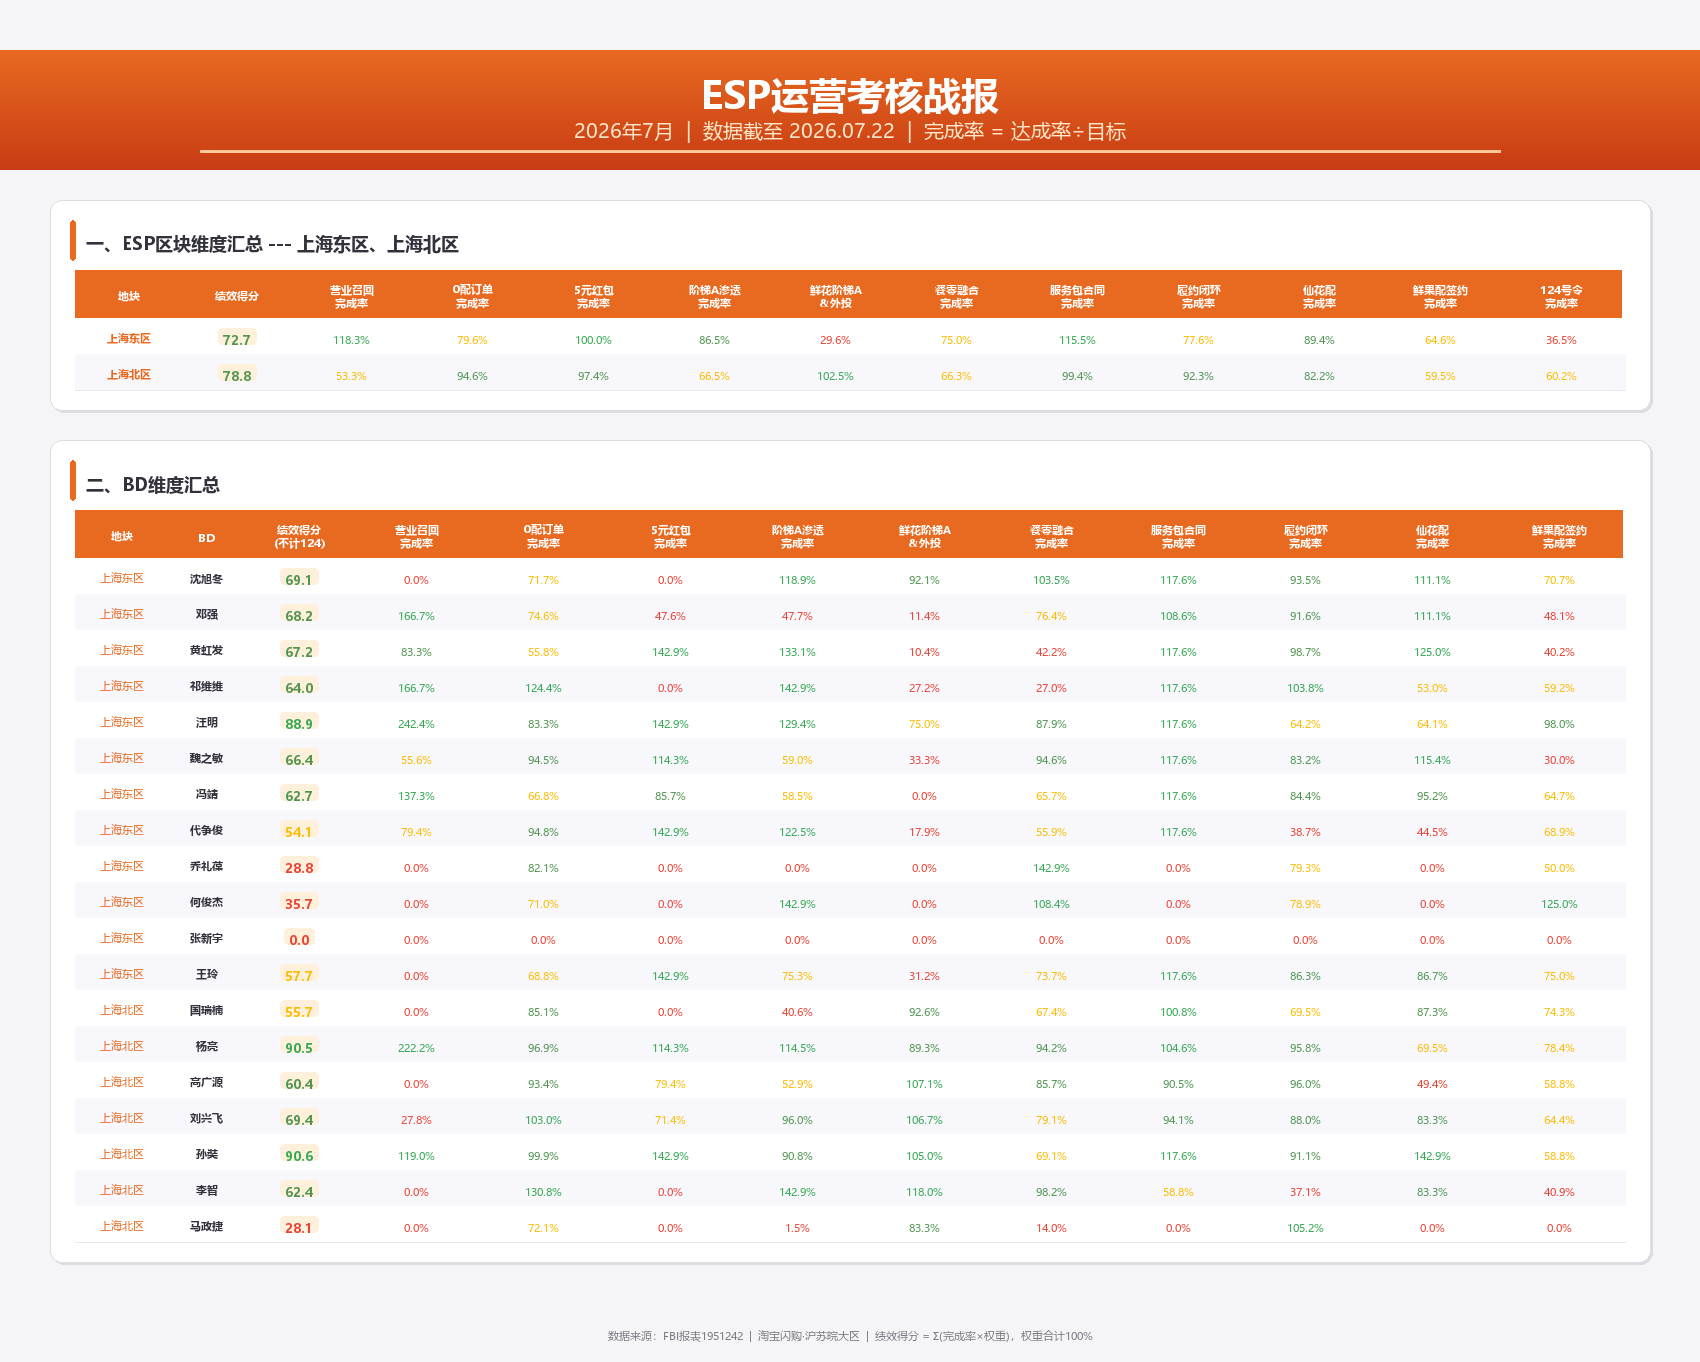Click the ESP运营考核战报 main title
Image resolution: width=1700 pixels, height=1362 pixels.
850,96
